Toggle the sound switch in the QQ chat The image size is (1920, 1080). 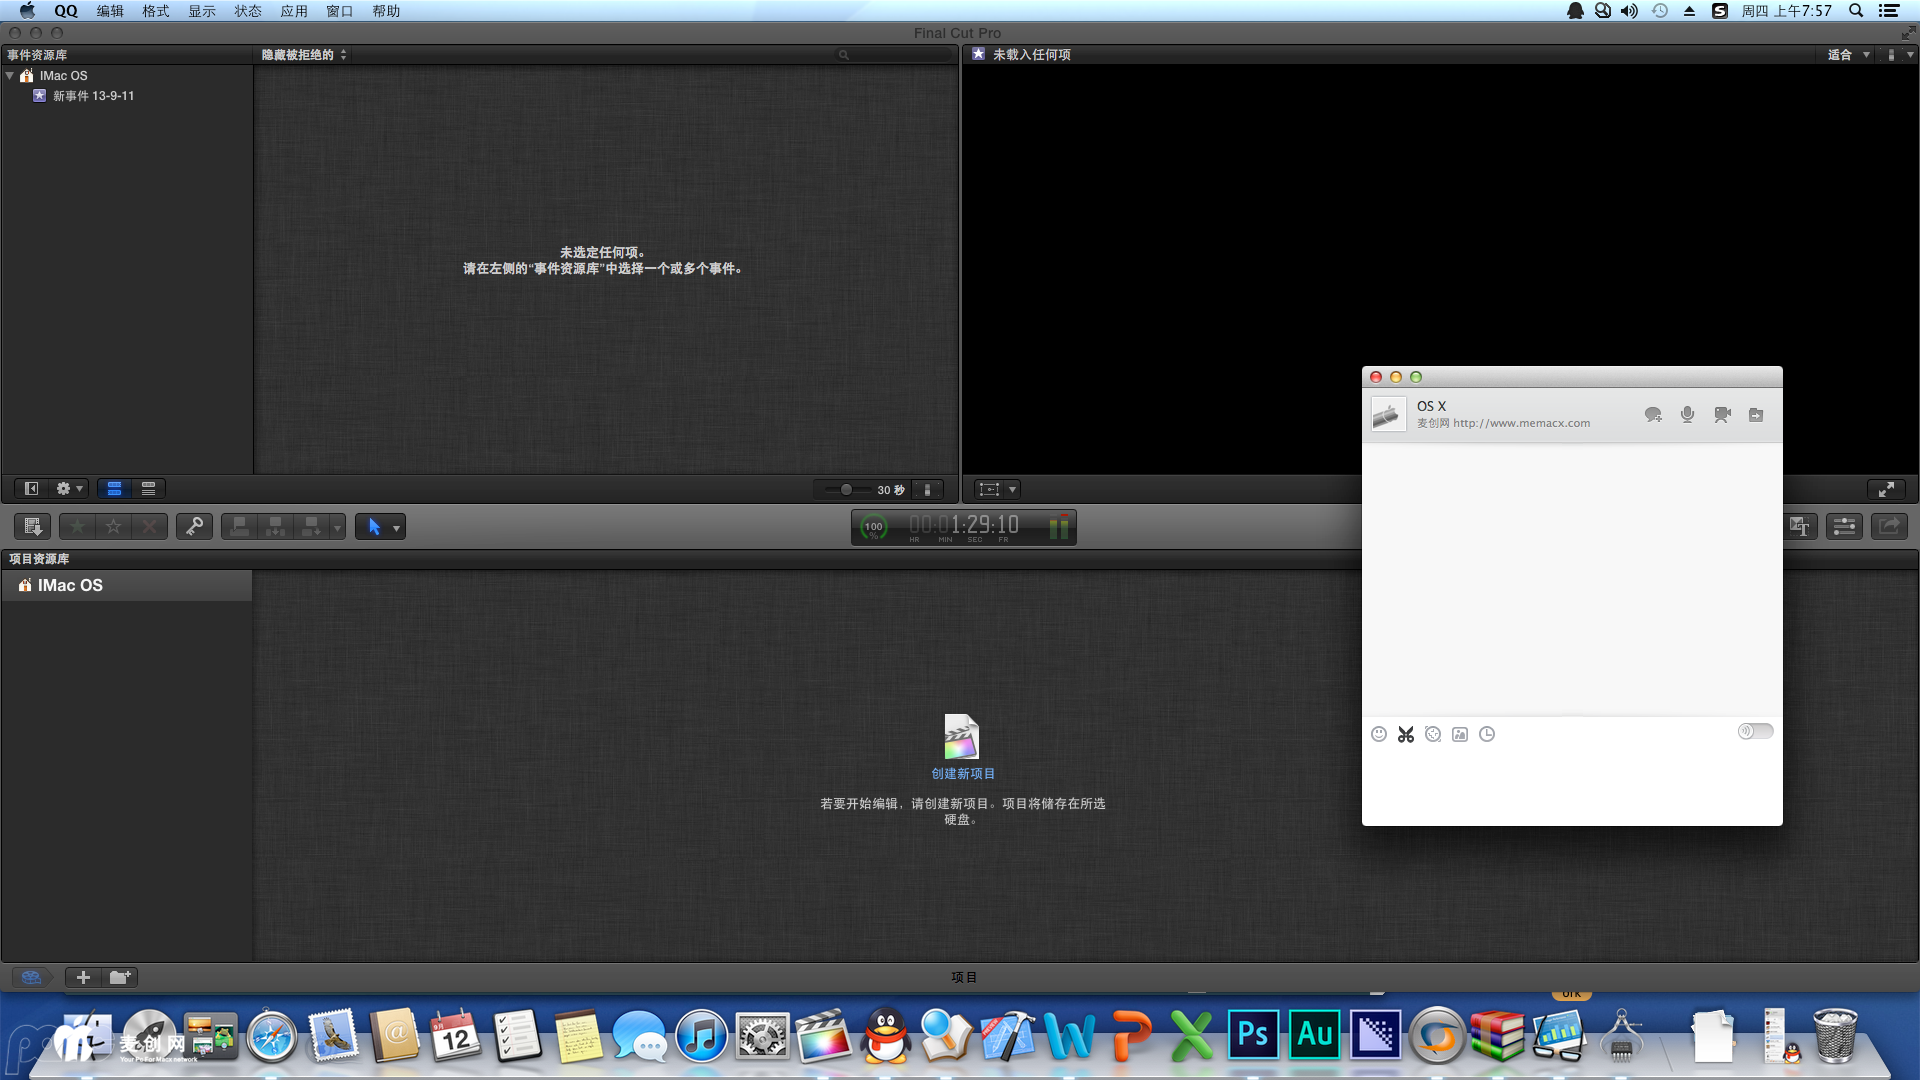pos(1755,731)
